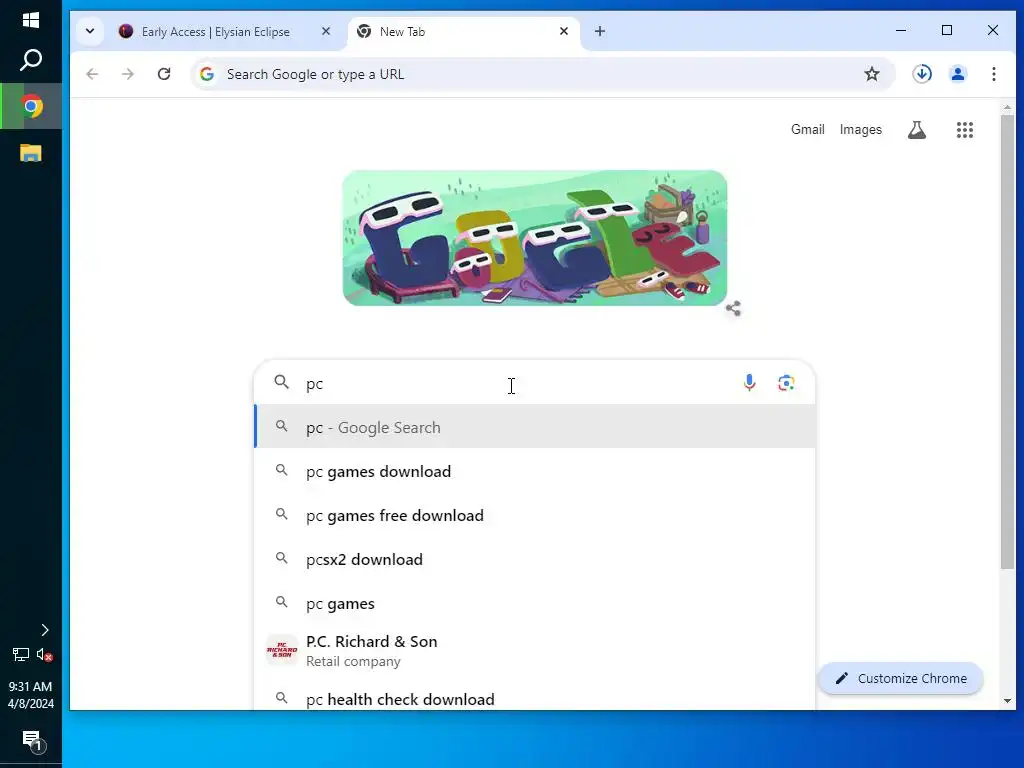
Task: Go forward using the forward arrow
Action: point(128,74)
